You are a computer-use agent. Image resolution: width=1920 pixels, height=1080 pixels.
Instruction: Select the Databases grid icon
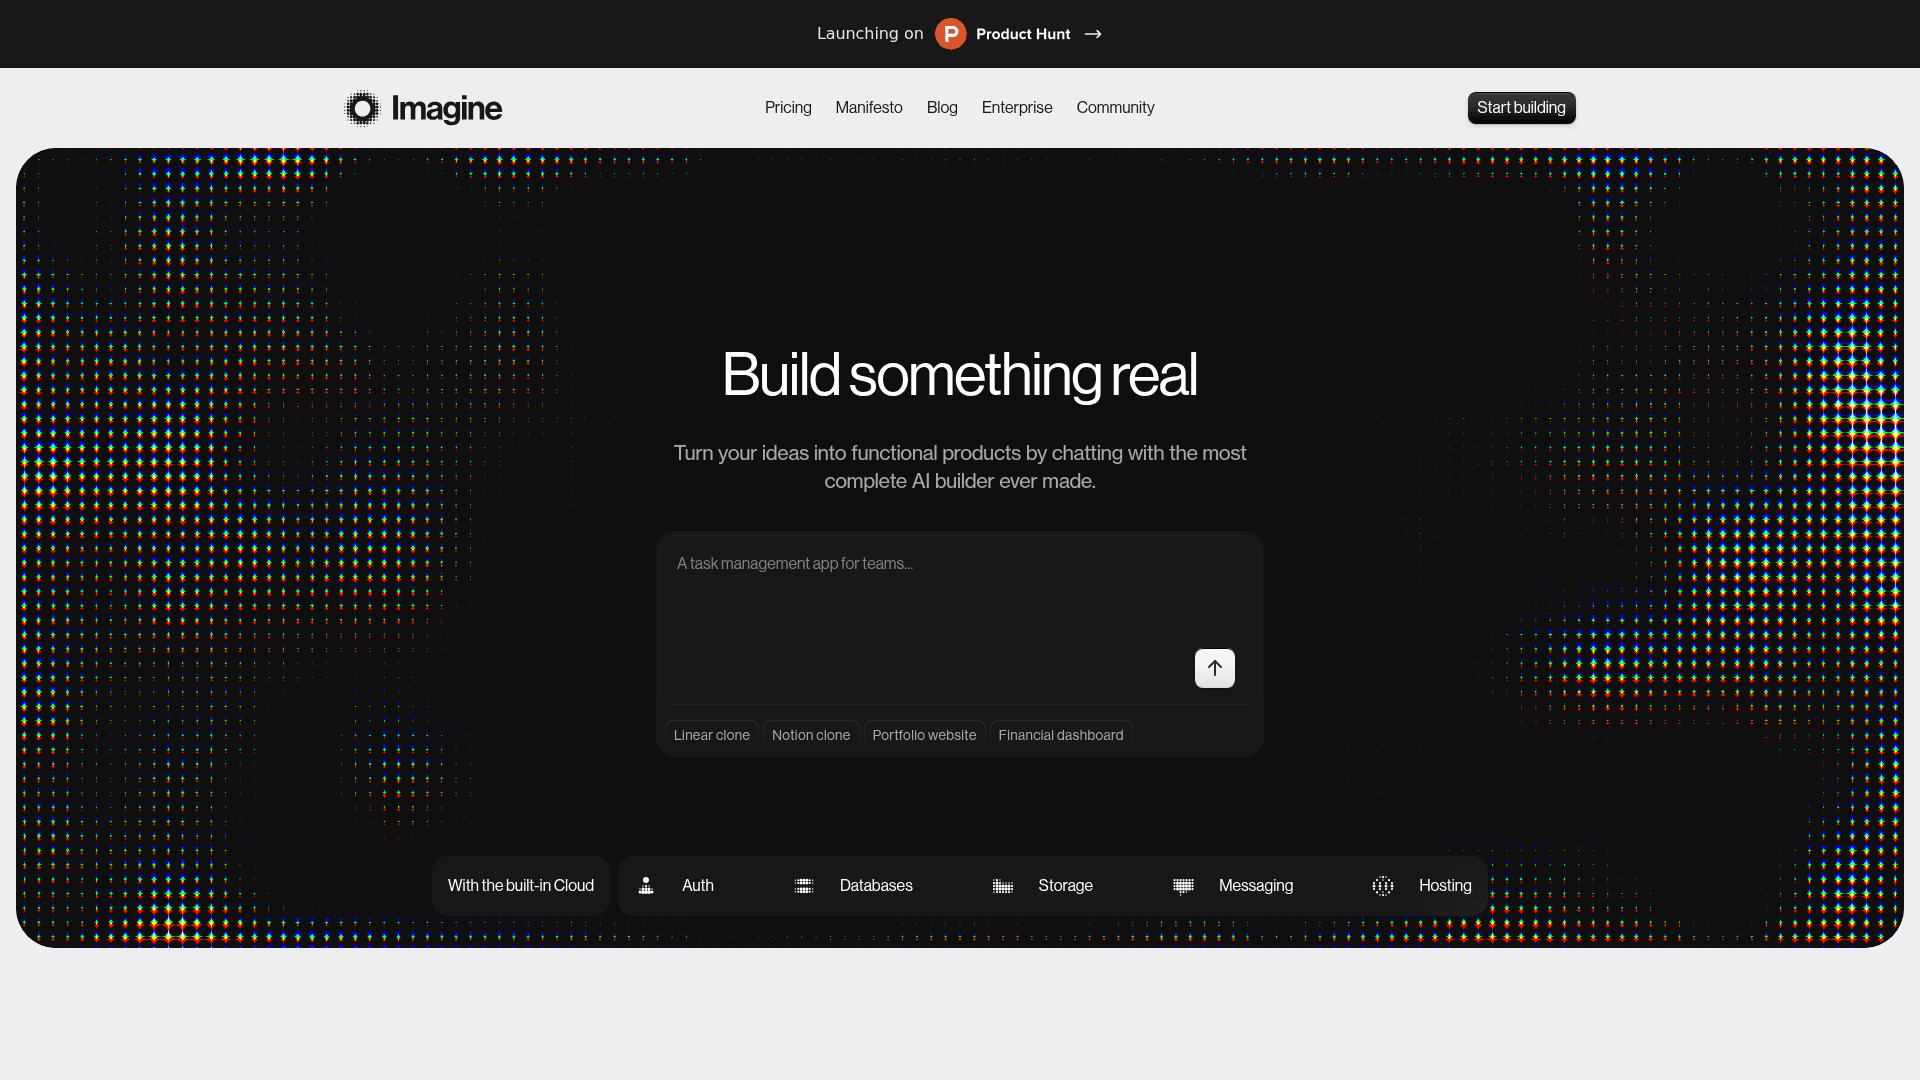click(804, 886)
